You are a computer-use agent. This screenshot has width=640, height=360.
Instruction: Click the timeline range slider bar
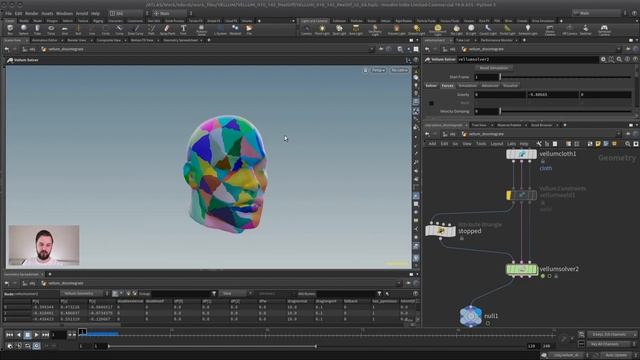point(212,346)
